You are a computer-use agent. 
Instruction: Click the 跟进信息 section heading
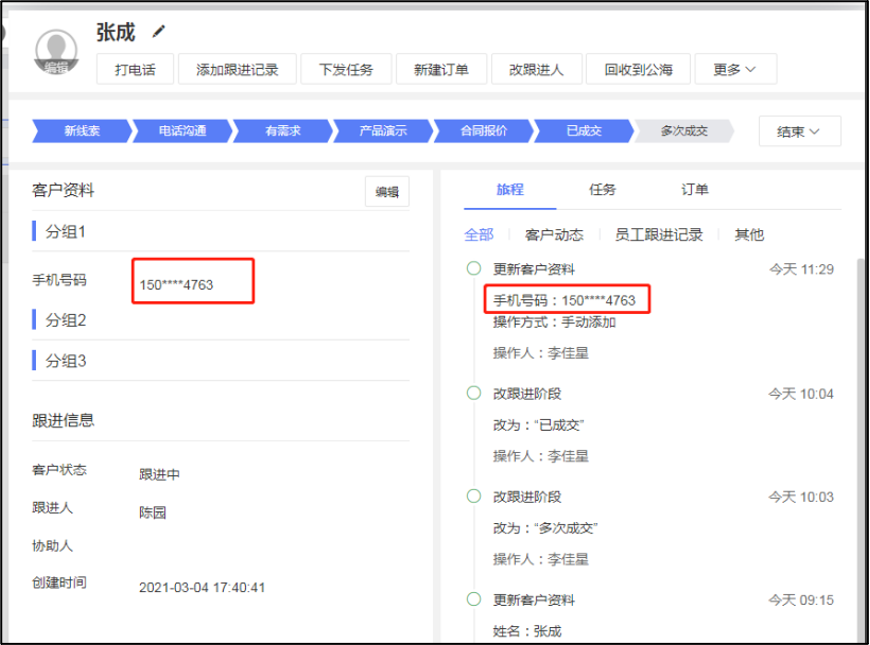point(63,420)
